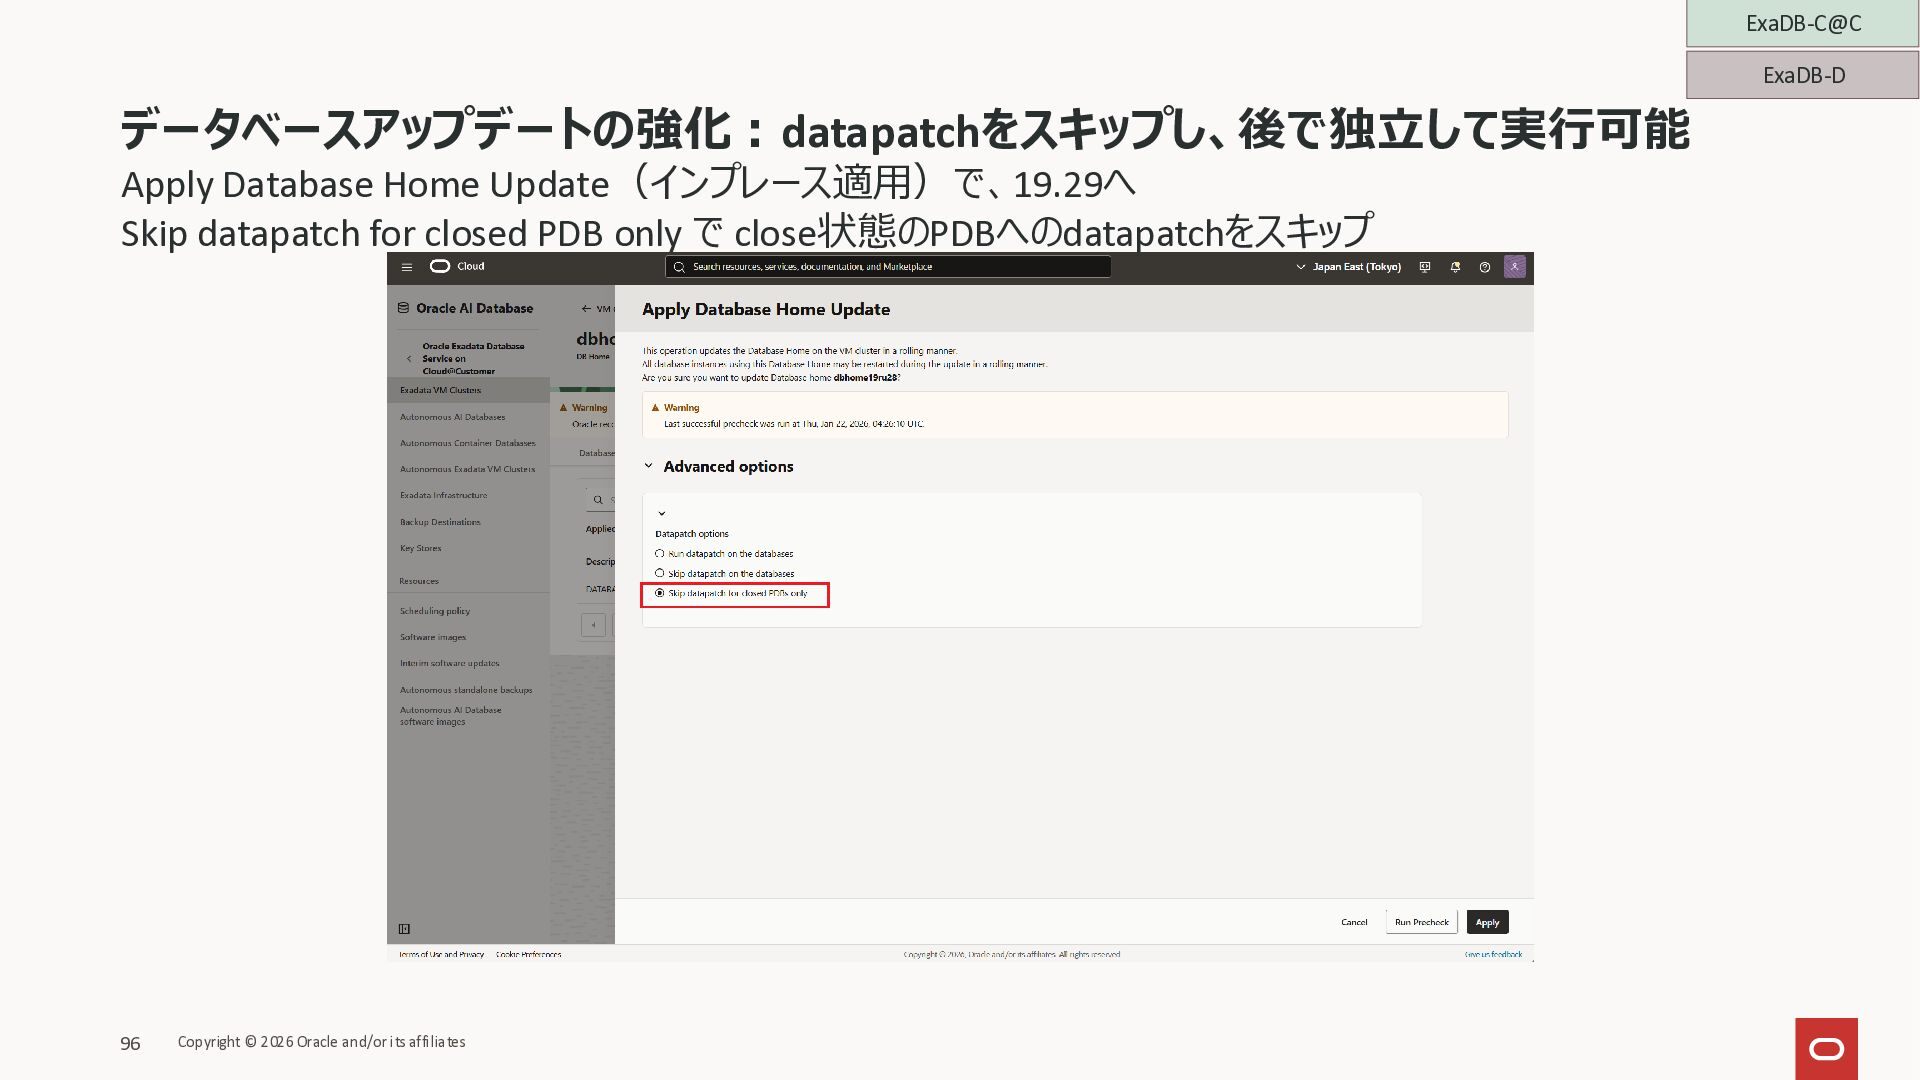Click the Run Precheck button
The width and height of the screenshot is (1920, 1080).
pos(1421,922)
